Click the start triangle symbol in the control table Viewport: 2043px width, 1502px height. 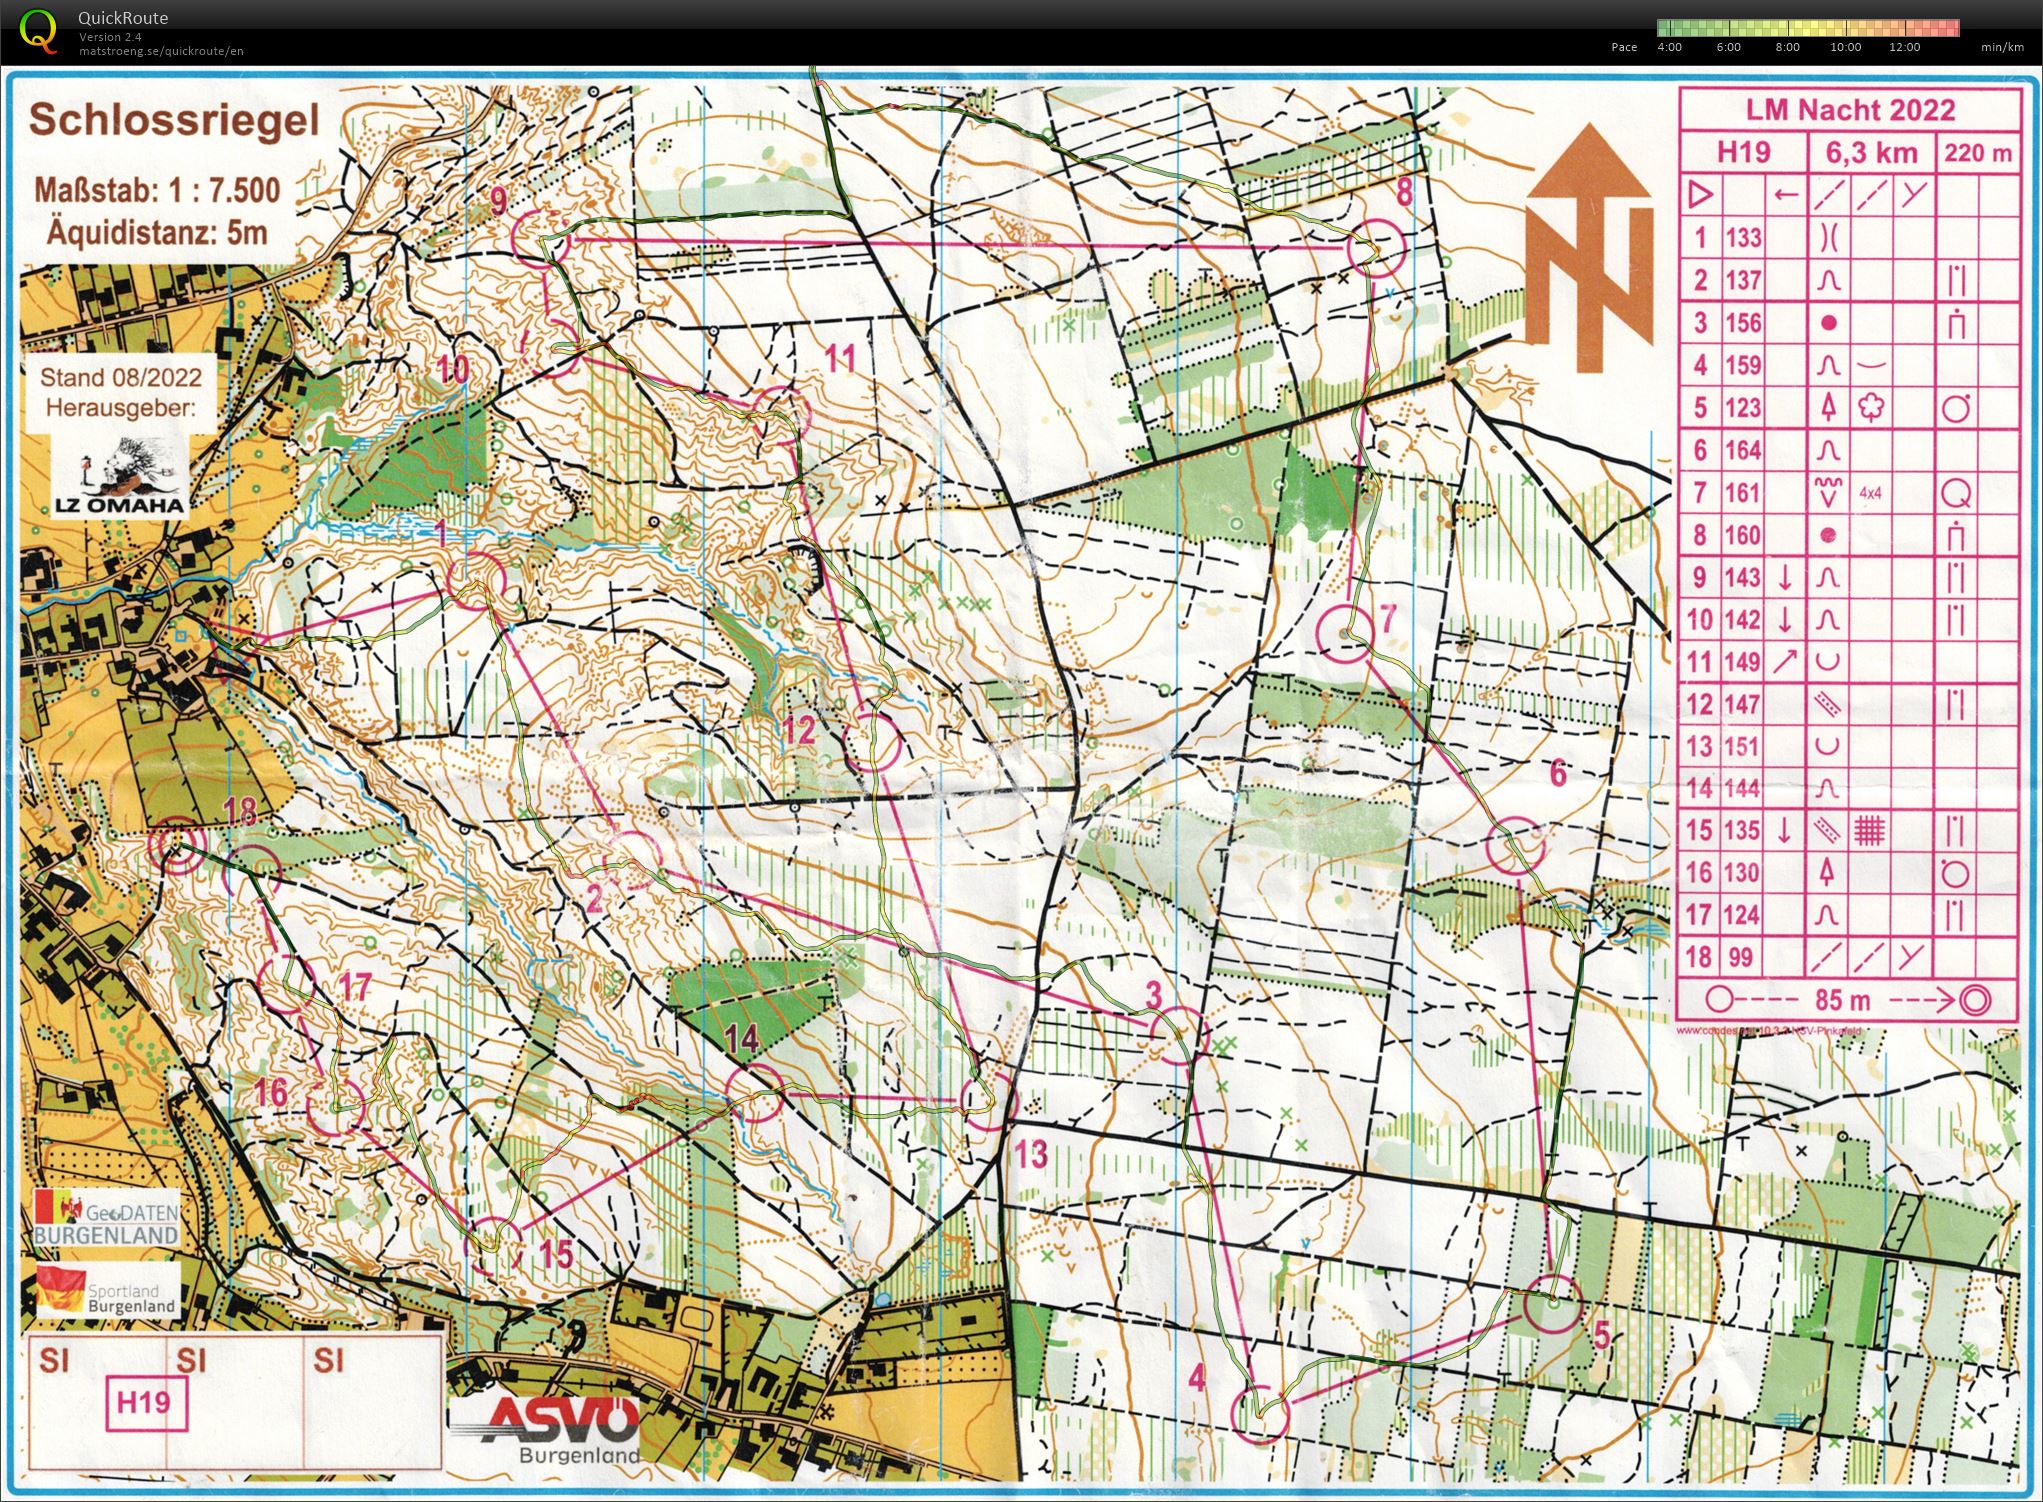(x=1700, y=194)
